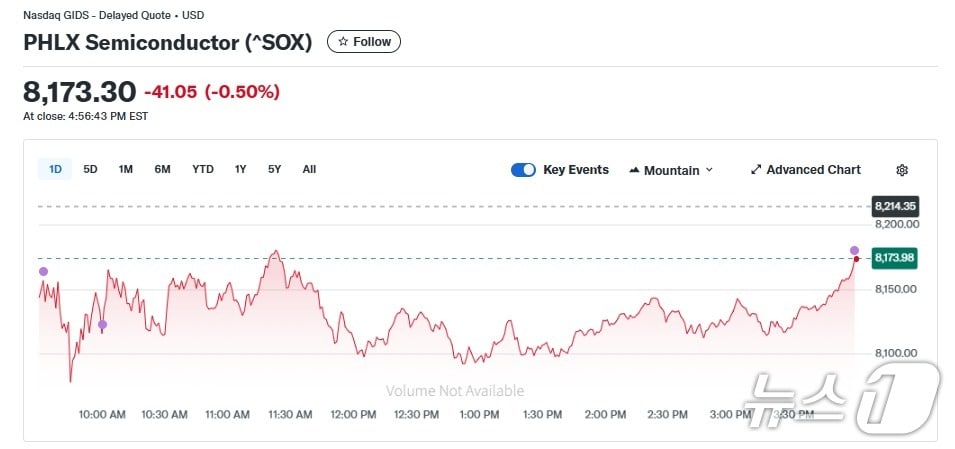Show the 6M chart range
The width and height of the screenshot is (955, 449).
(162, 169)
